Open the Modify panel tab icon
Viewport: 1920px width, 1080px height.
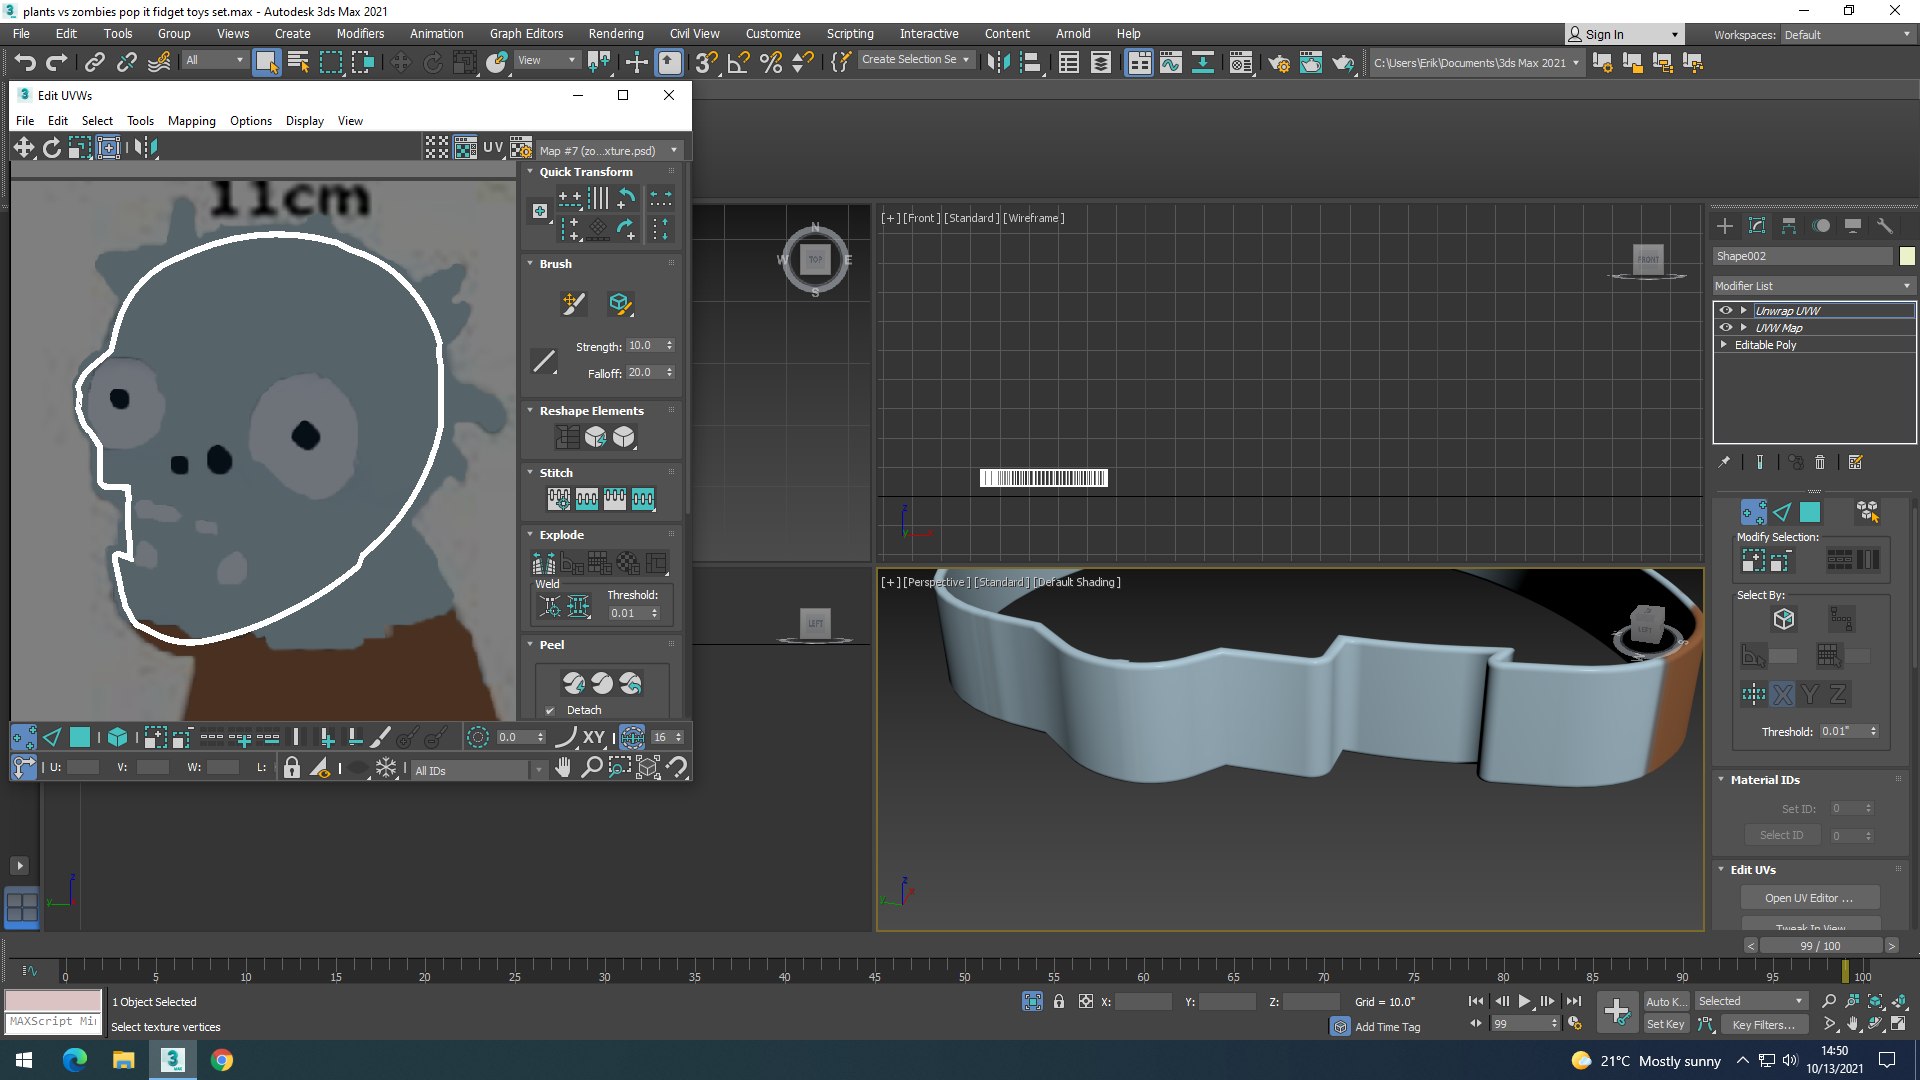point(1757,226)
